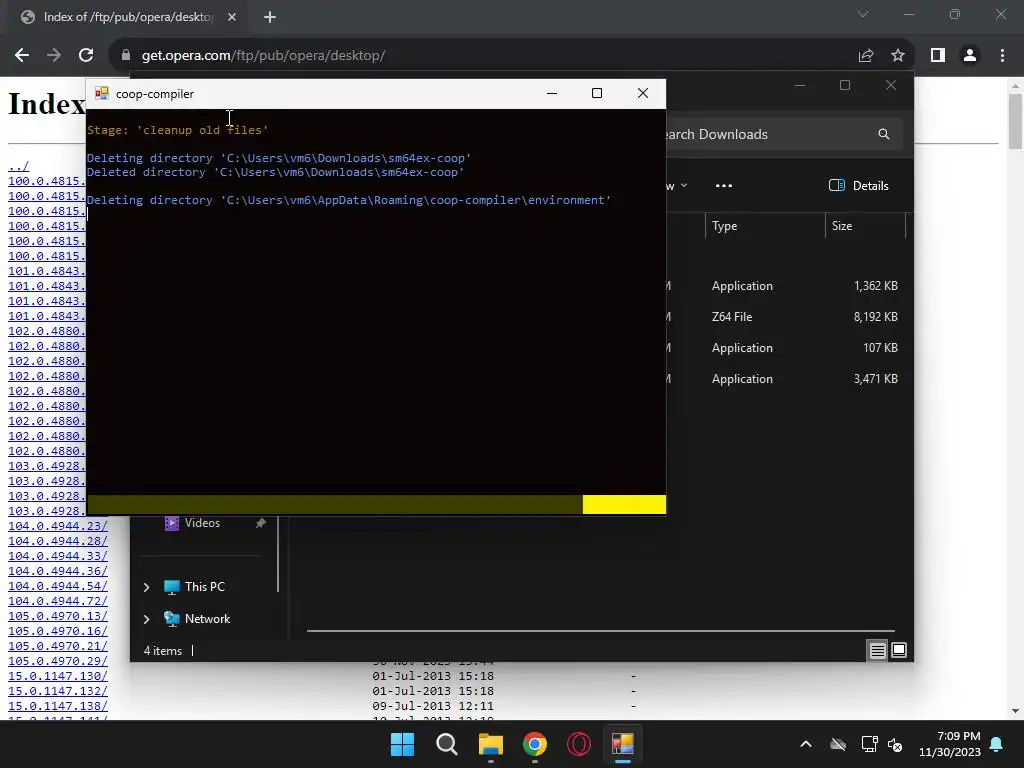
Task: Open OneDrive tray icon
Action: (x=838, y=744)
